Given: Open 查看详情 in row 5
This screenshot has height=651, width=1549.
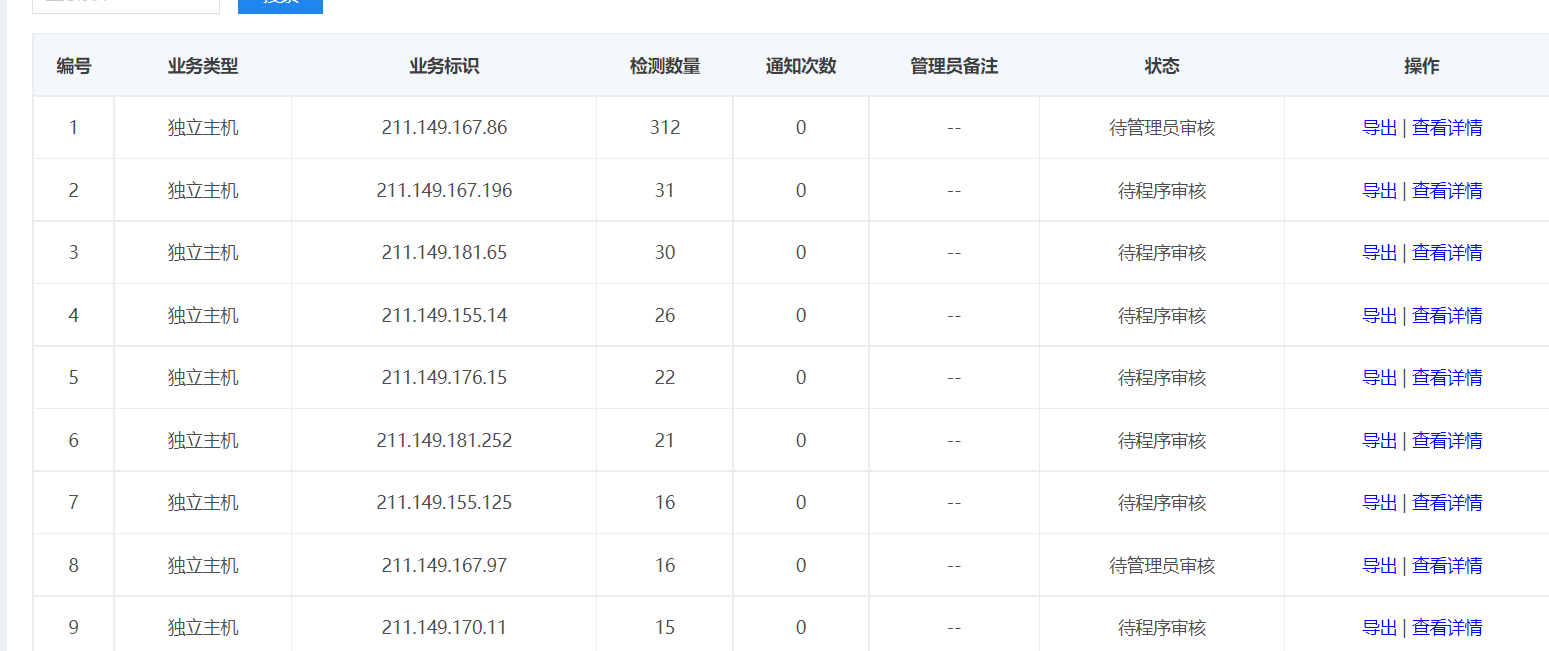Looking at the screenshot, I should [x=1446, y=378].
